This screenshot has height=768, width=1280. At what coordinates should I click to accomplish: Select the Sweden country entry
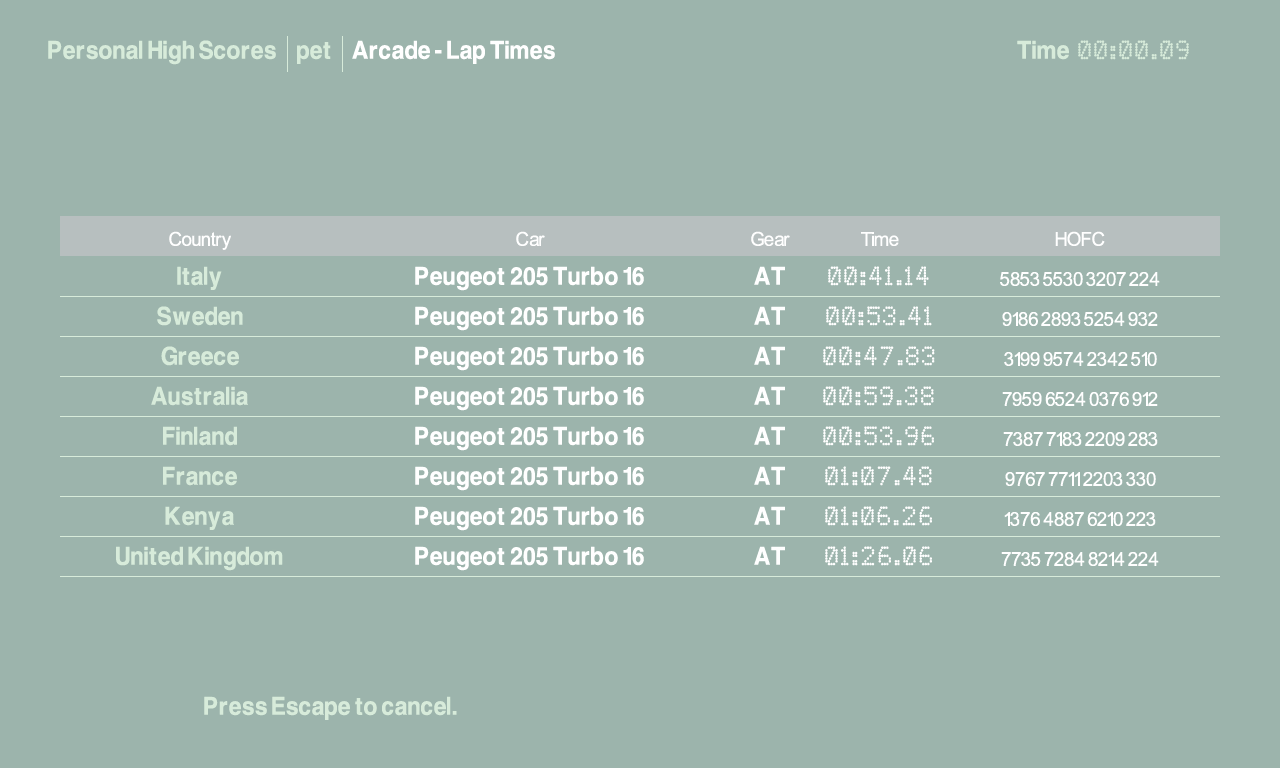pyautogui.click(x=199, y=317)
